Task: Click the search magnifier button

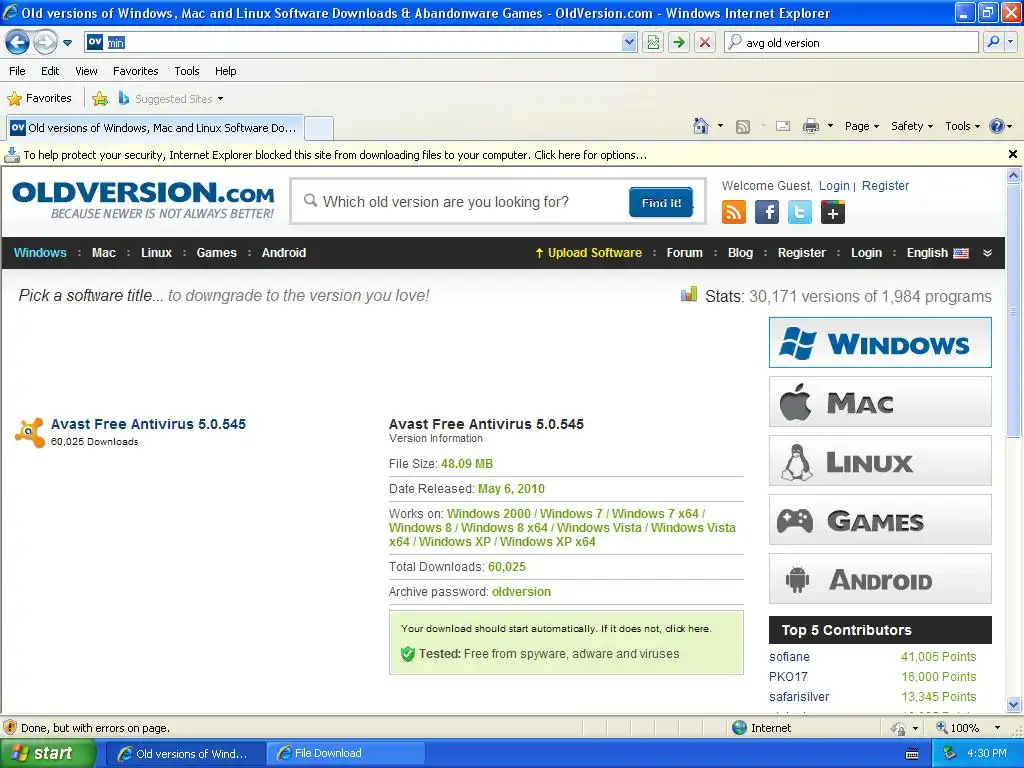Action: [993, 42]
